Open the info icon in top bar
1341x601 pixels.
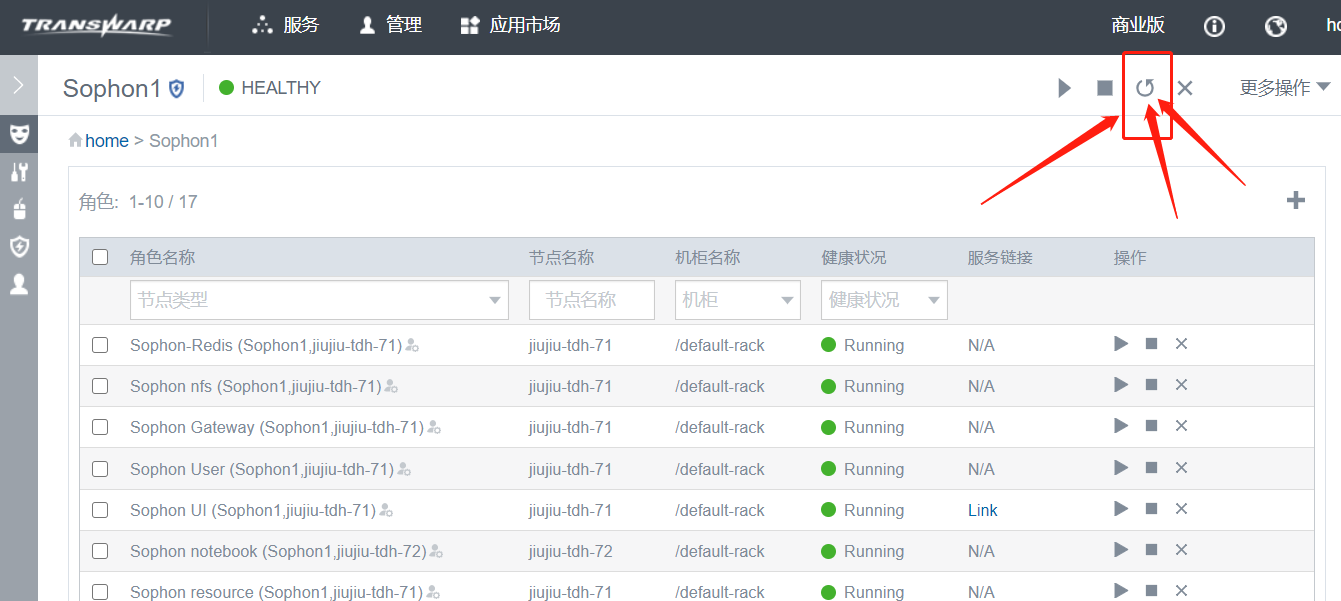pyautogui.click(x=1214, y=26)
